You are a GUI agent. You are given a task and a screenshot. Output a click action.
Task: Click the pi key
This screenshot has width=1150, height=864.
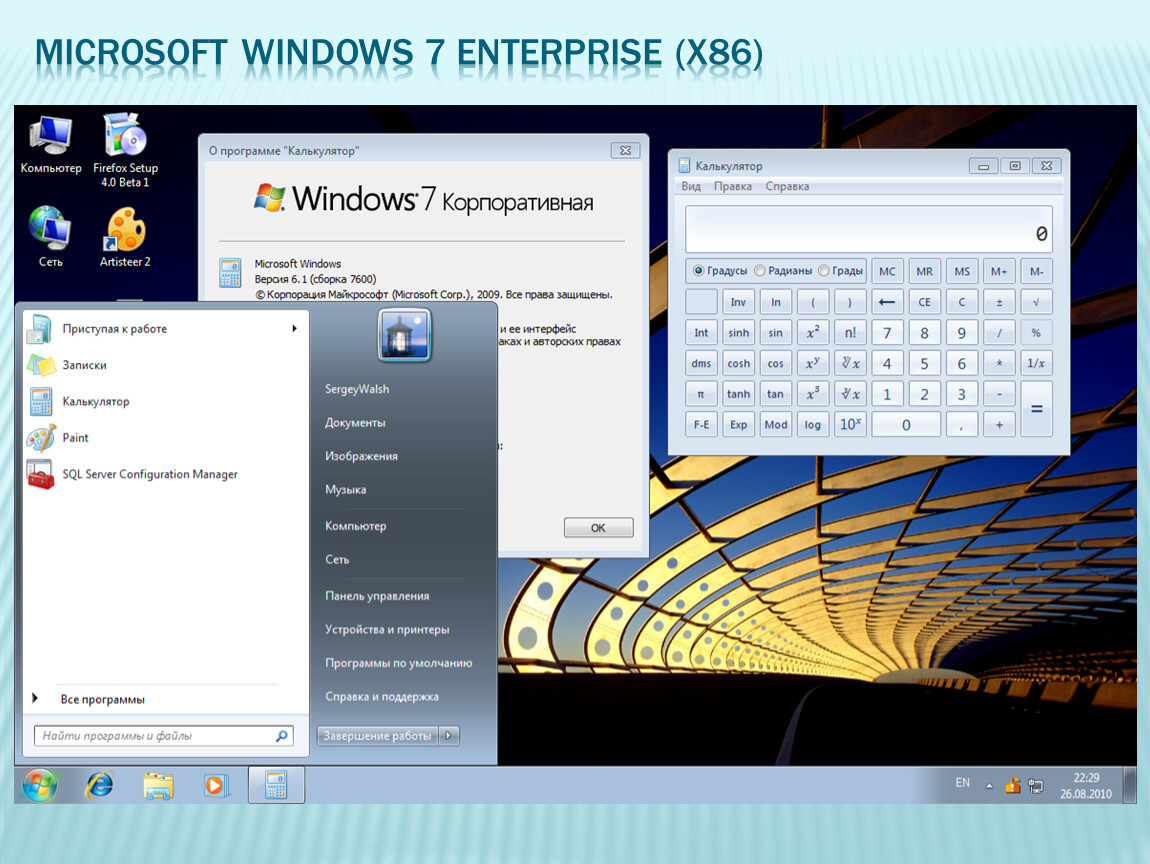pyautogui.click(x=701, y=394)
